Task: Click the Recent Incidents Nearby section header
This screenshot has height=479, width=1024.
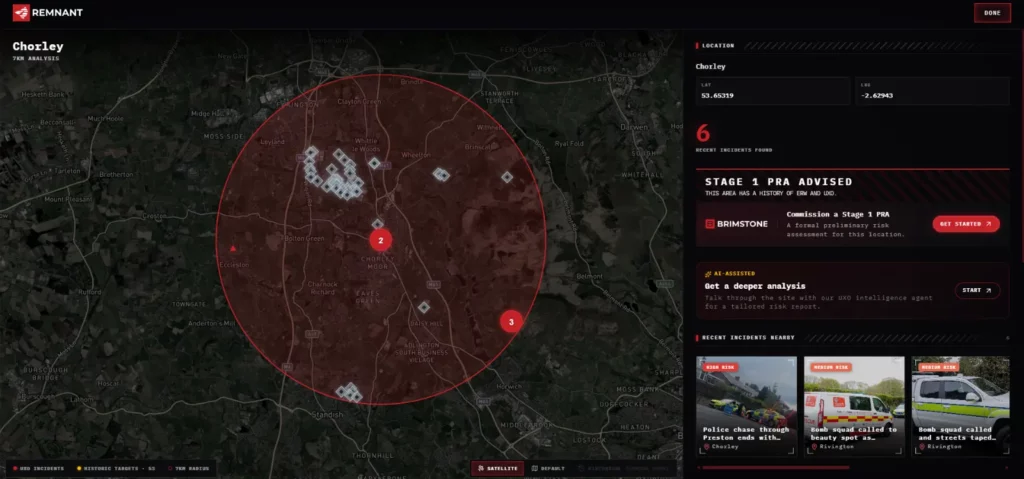Action: pyautogui.click(x=748, y=338)
